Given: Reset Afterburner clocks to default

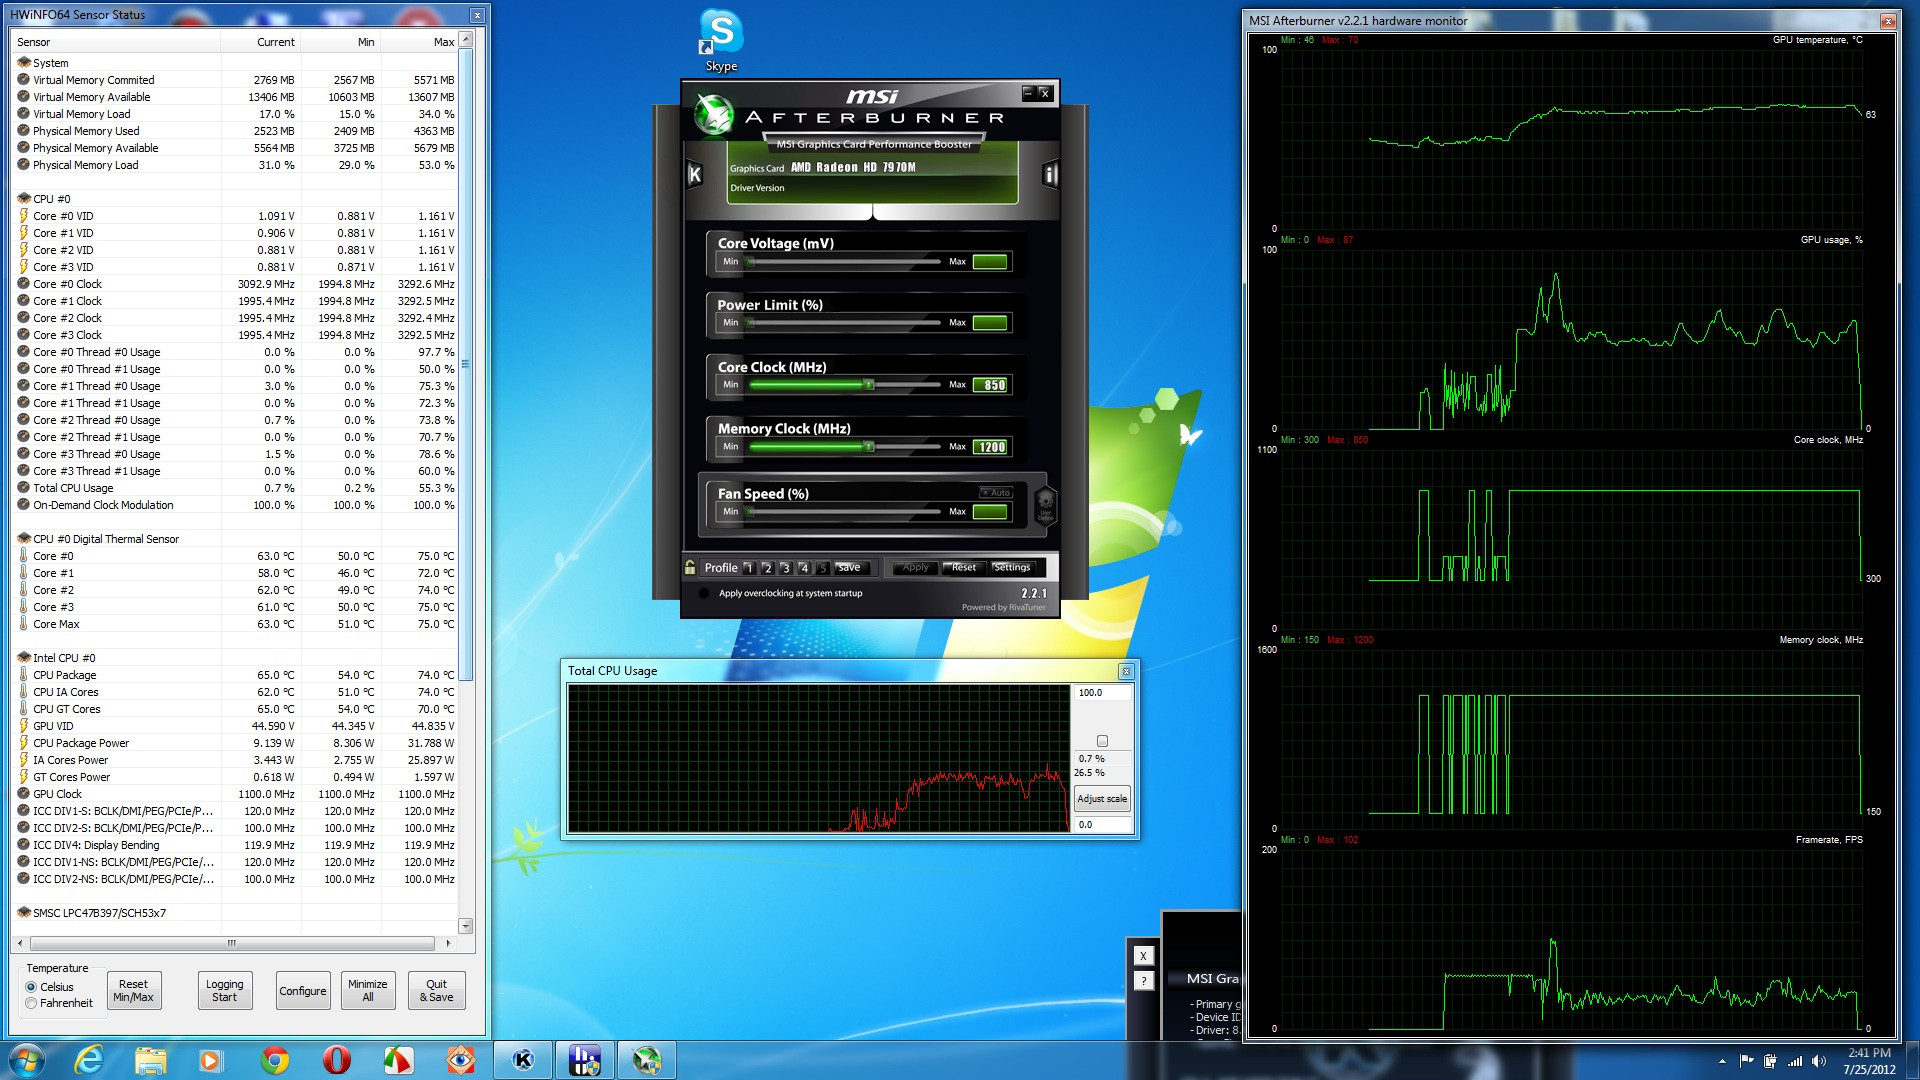Looking at the screenshot, I should 964,567.
